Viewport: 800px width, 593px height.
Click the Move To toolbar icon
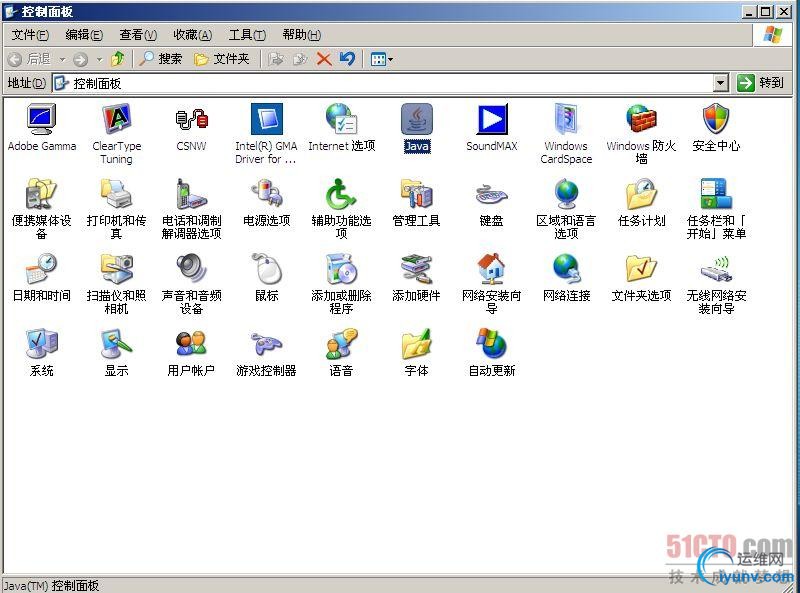point(276,59)
